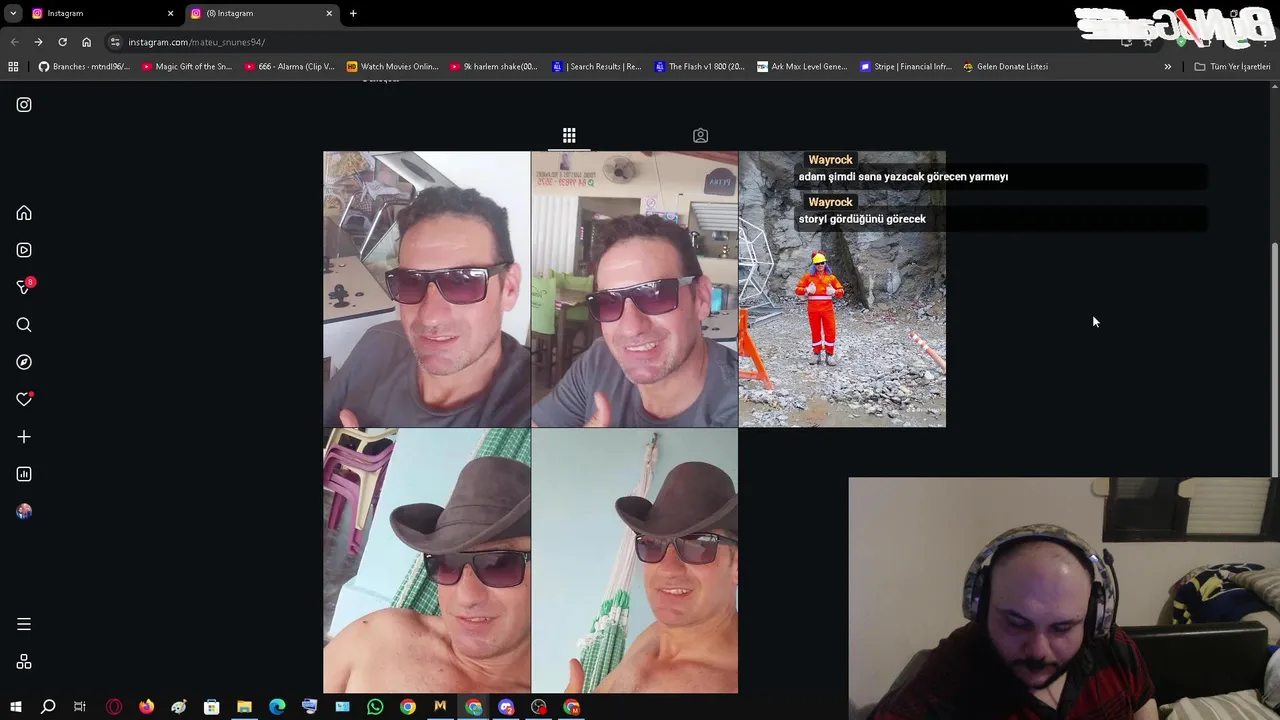Open the Meta apps icon at sidebar bottom
The image size is (1280, 720).
click(24, 662)
